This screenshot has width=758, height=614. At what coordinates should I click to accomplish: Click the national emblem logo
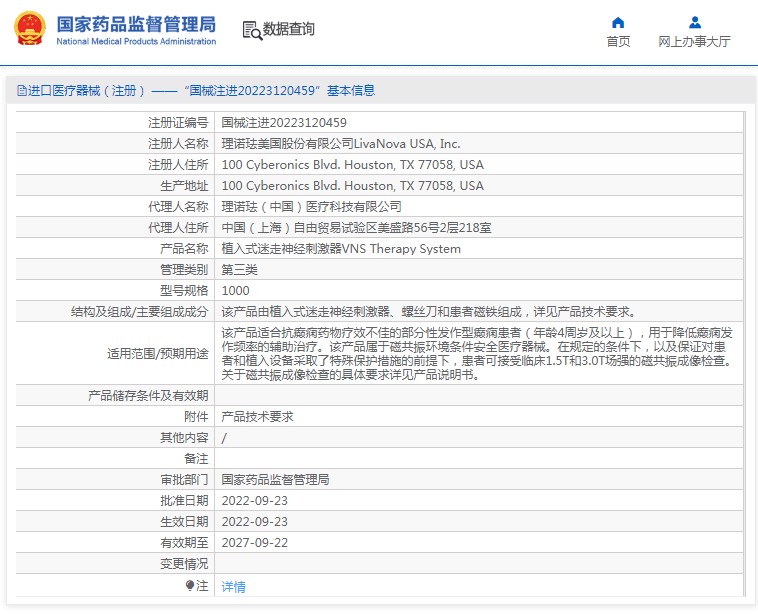30,28
